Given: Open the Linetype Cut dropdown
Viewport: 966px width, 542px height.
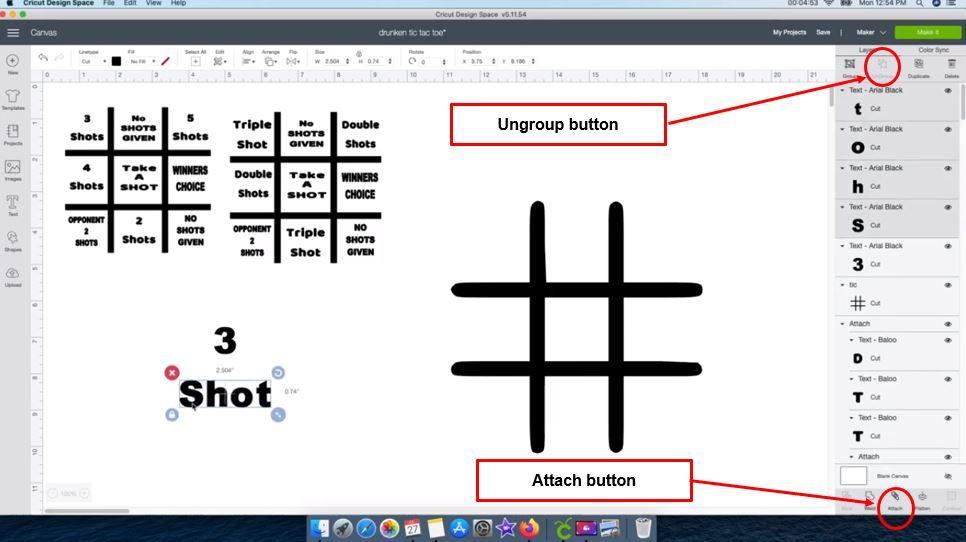Looking at the screenshot, I should 93,62.
